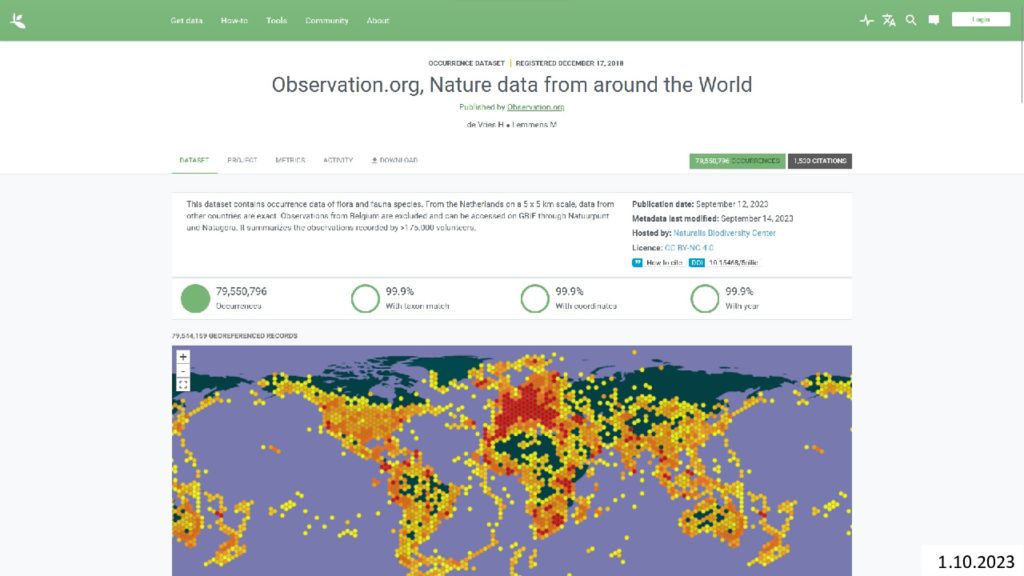Screen dimensions: 1024x576
Task: Open the Download tab
Action: pyautogui.click(x=394, y=161)
